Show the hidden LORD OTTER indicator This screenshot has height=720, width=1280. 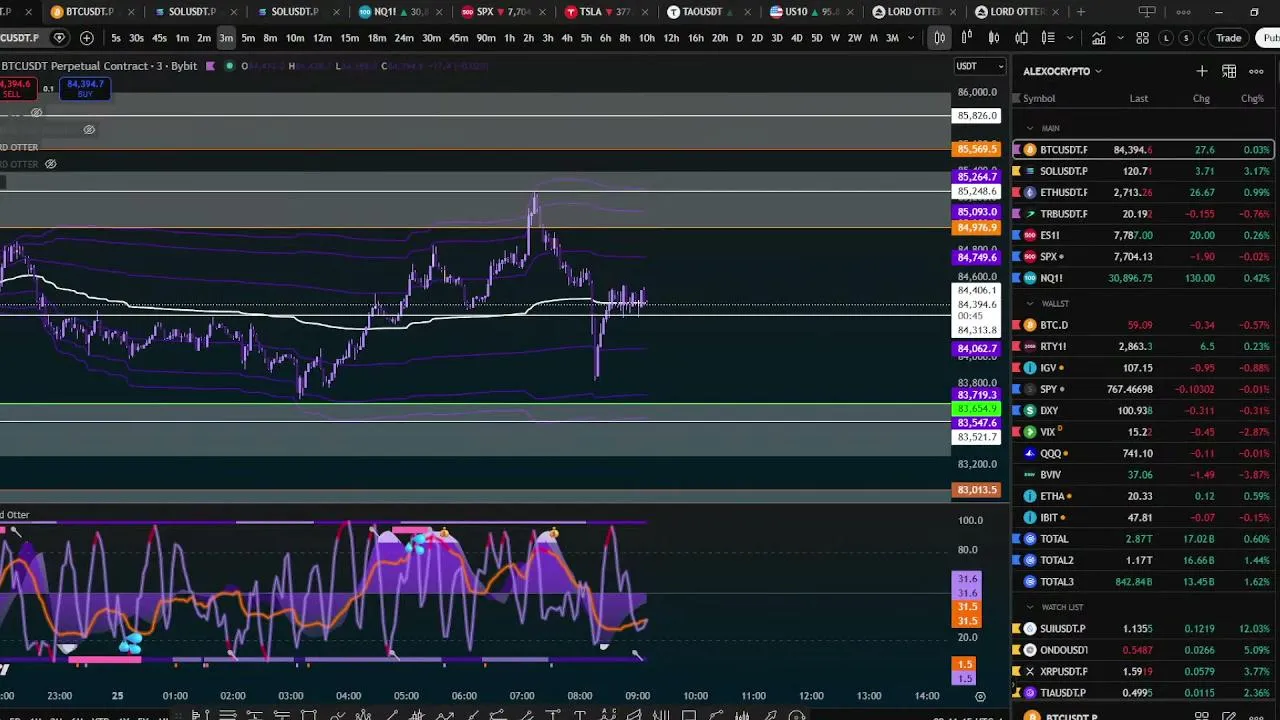point(50,164)
